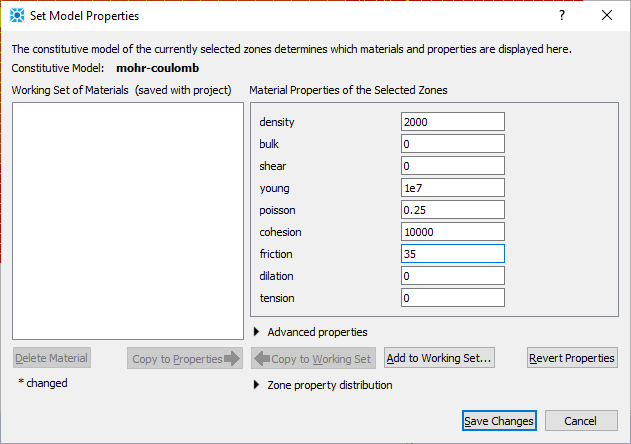Click the bulk value field
The image size is (631, 444).
(x=452, y=144)
